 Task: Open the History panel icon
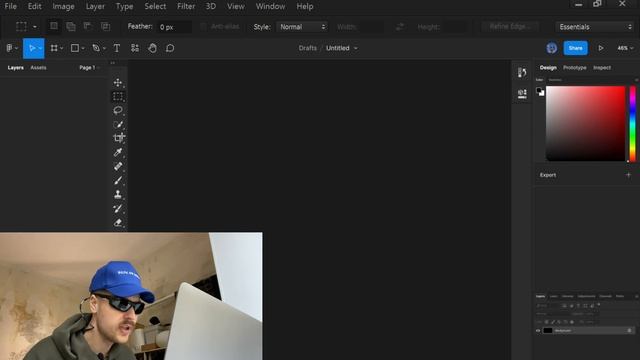click(x=522, y=73)
